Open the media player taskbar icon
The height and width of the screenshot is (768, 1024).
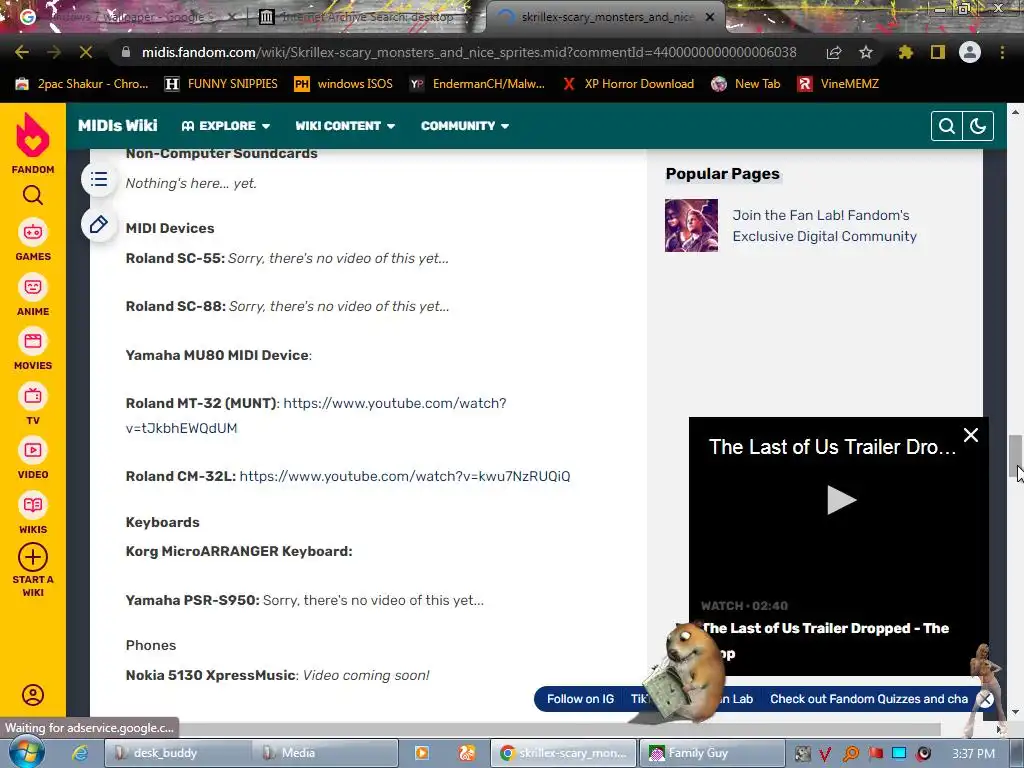click(x=422, y=753)
